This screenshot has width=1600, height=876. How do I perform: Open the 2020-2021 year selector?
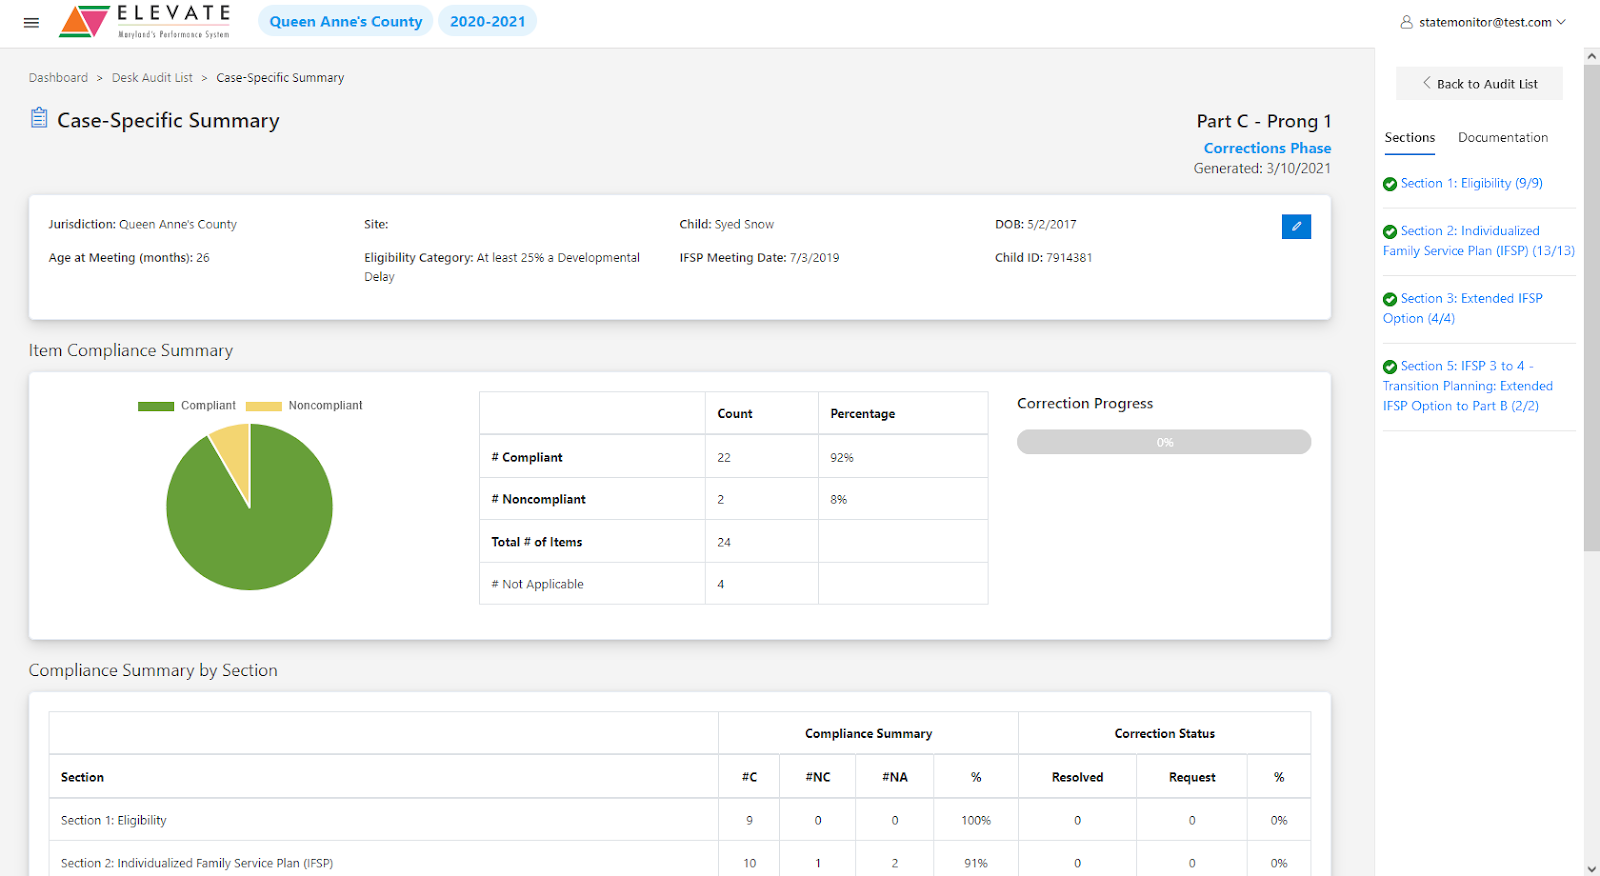(x=487, y=21)
